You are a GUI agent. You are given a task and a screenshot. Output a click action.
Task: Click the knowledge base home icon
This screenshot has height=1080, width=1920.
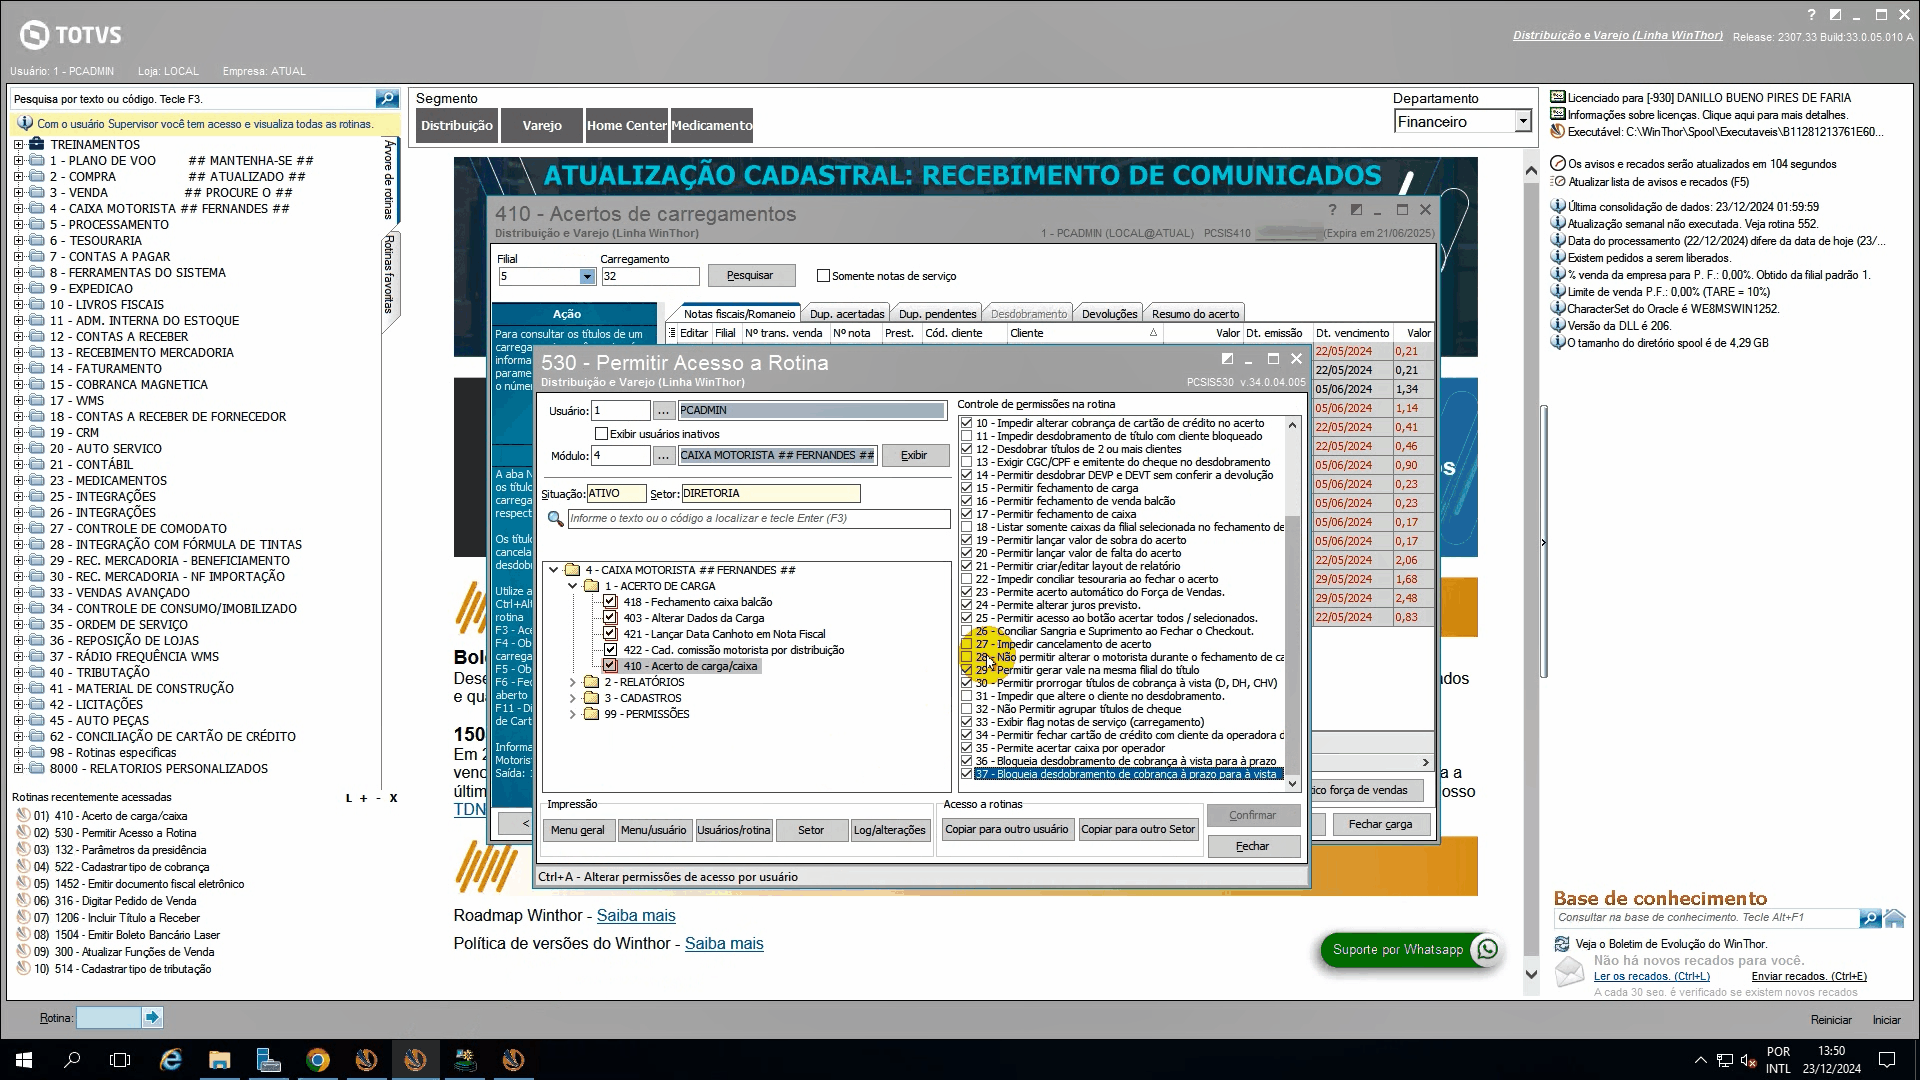pos(1895,918)
